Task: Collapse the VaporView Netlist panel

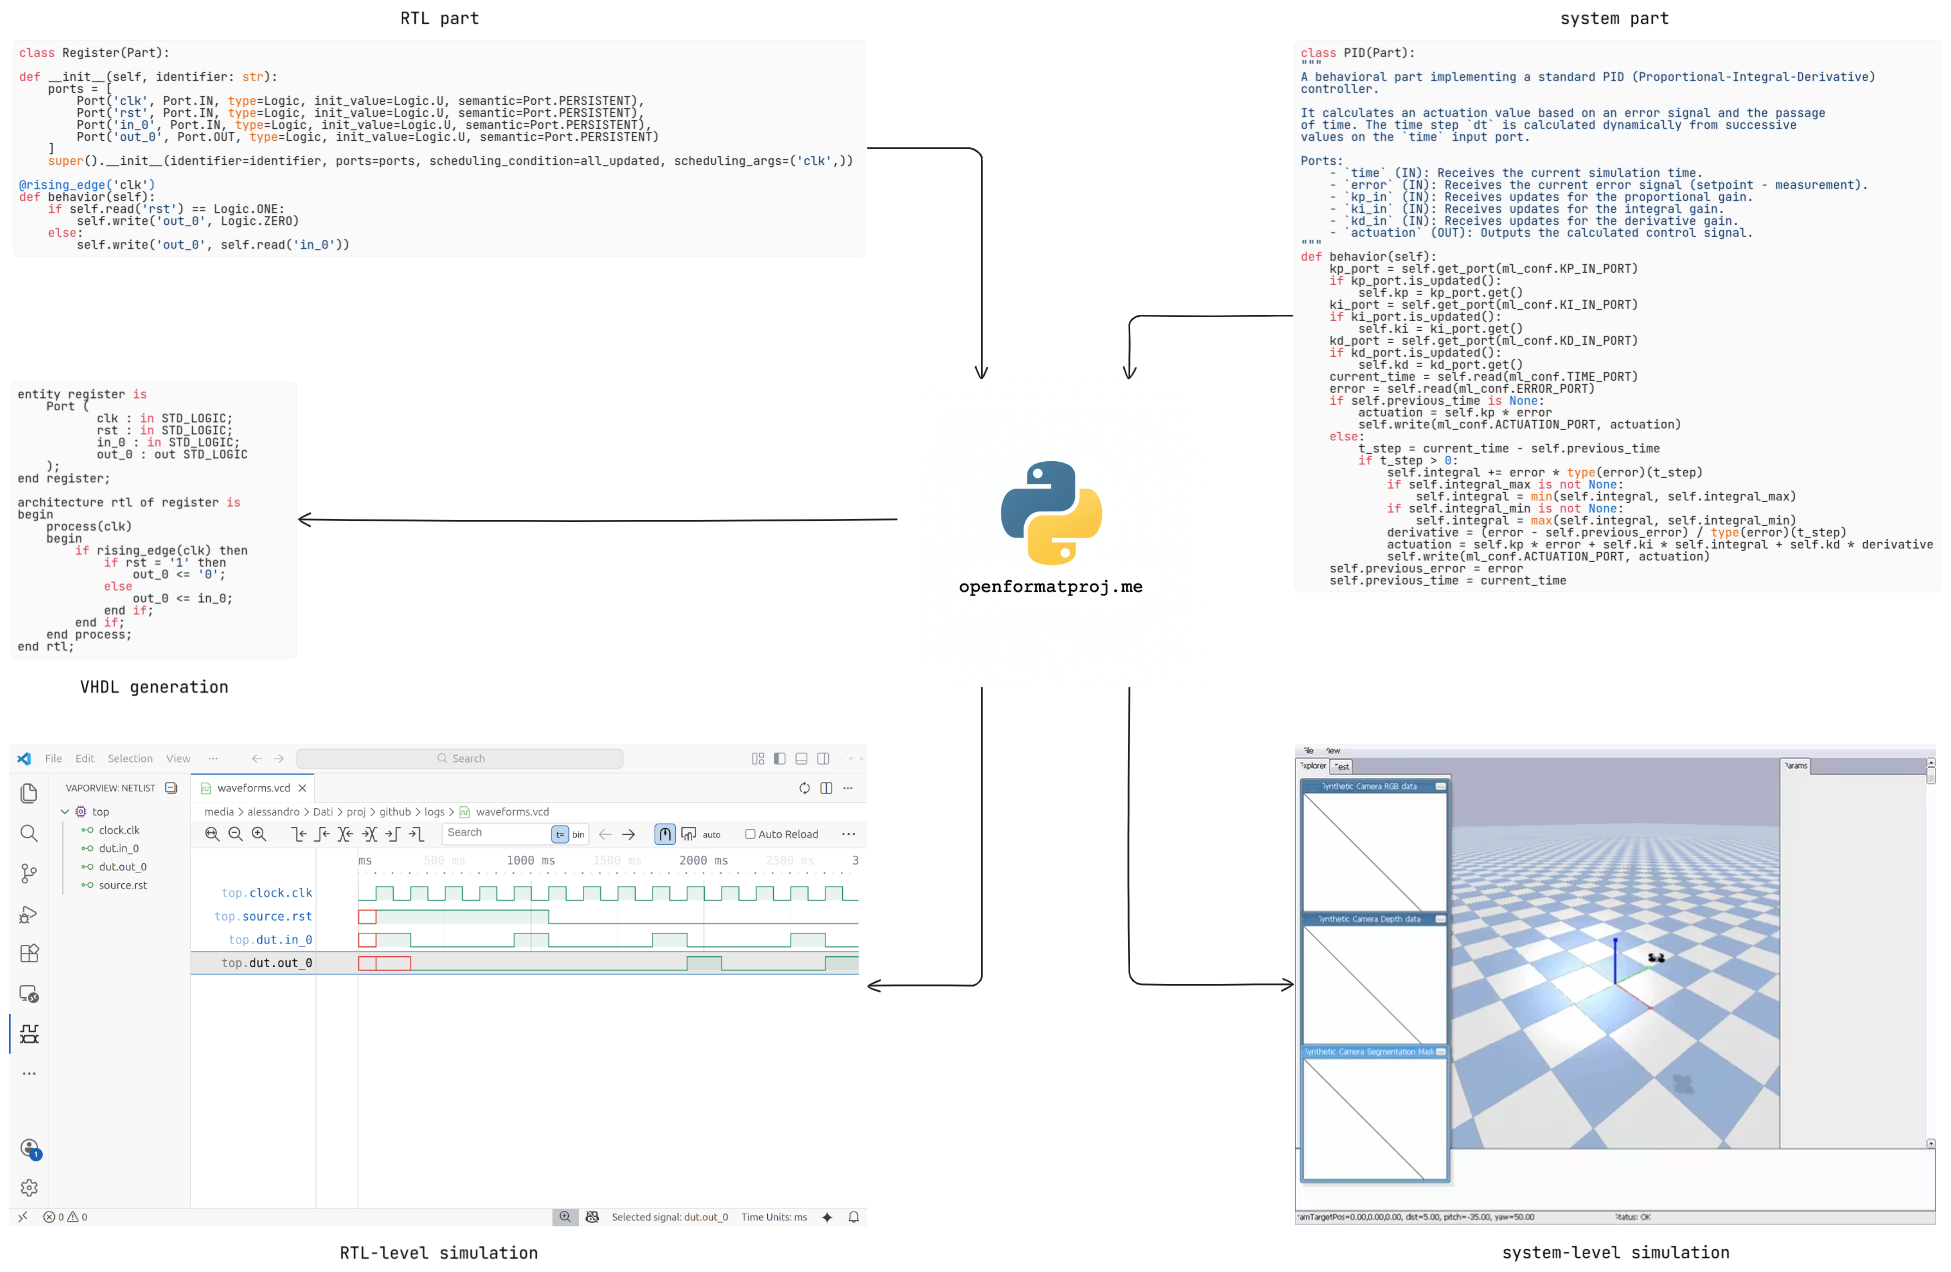Action: point(171,788)
